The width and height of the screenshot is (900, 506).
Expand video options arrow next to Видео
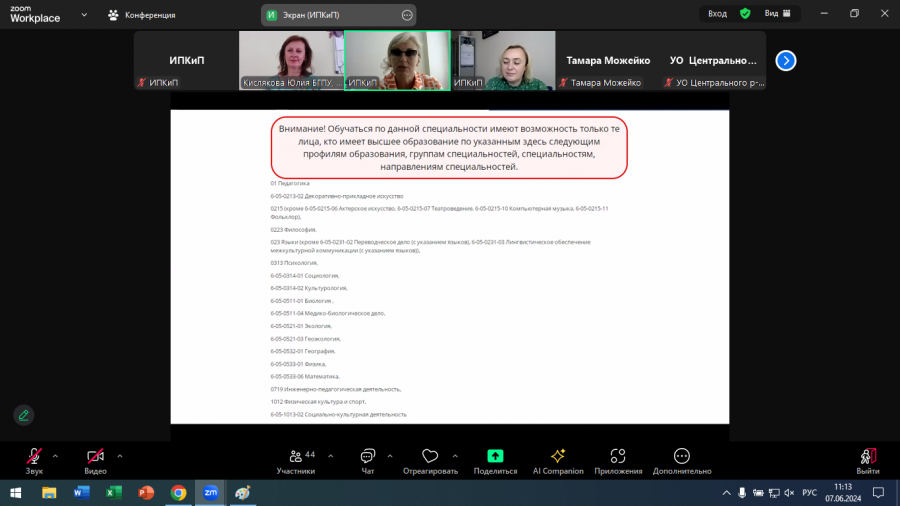[120, 457]
